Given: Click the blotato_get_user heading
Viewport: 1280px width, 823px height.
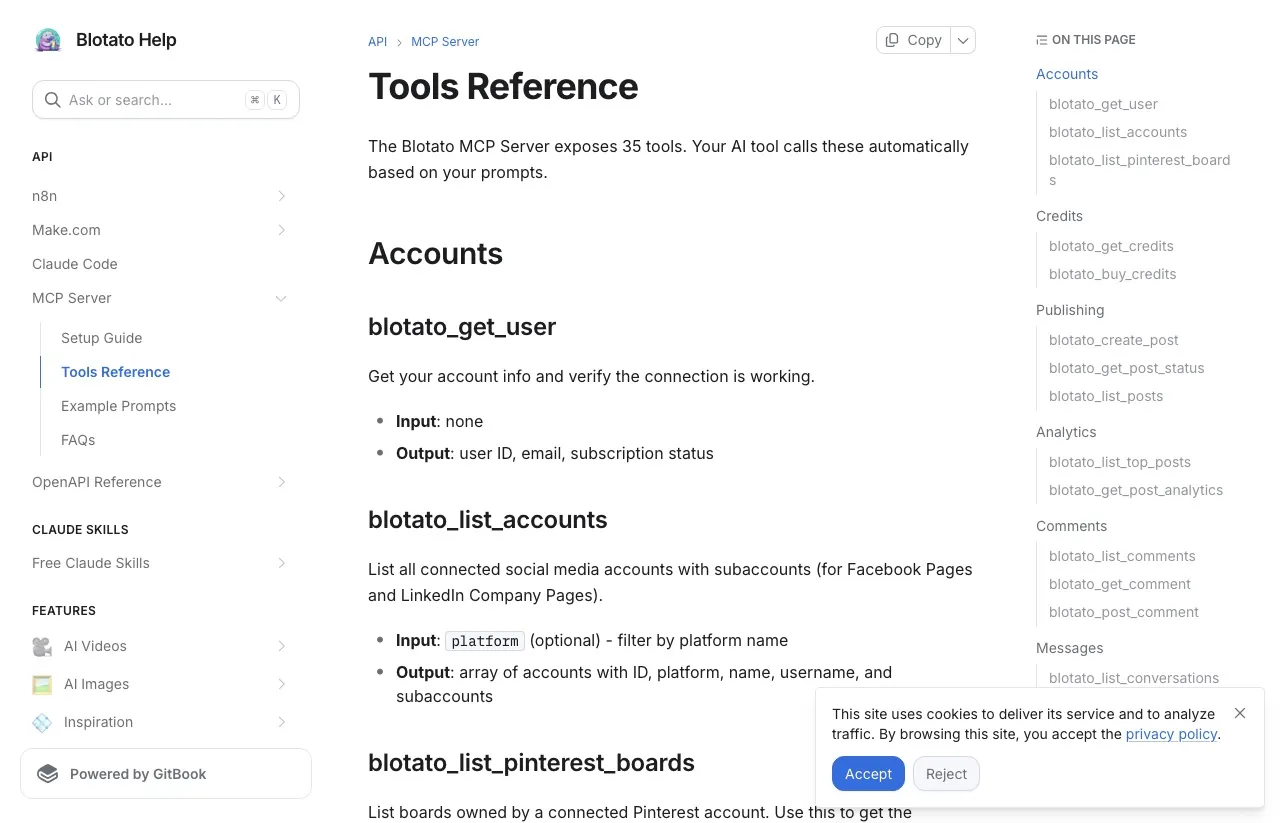Looking at the screenshot, I should coord(462,327).
